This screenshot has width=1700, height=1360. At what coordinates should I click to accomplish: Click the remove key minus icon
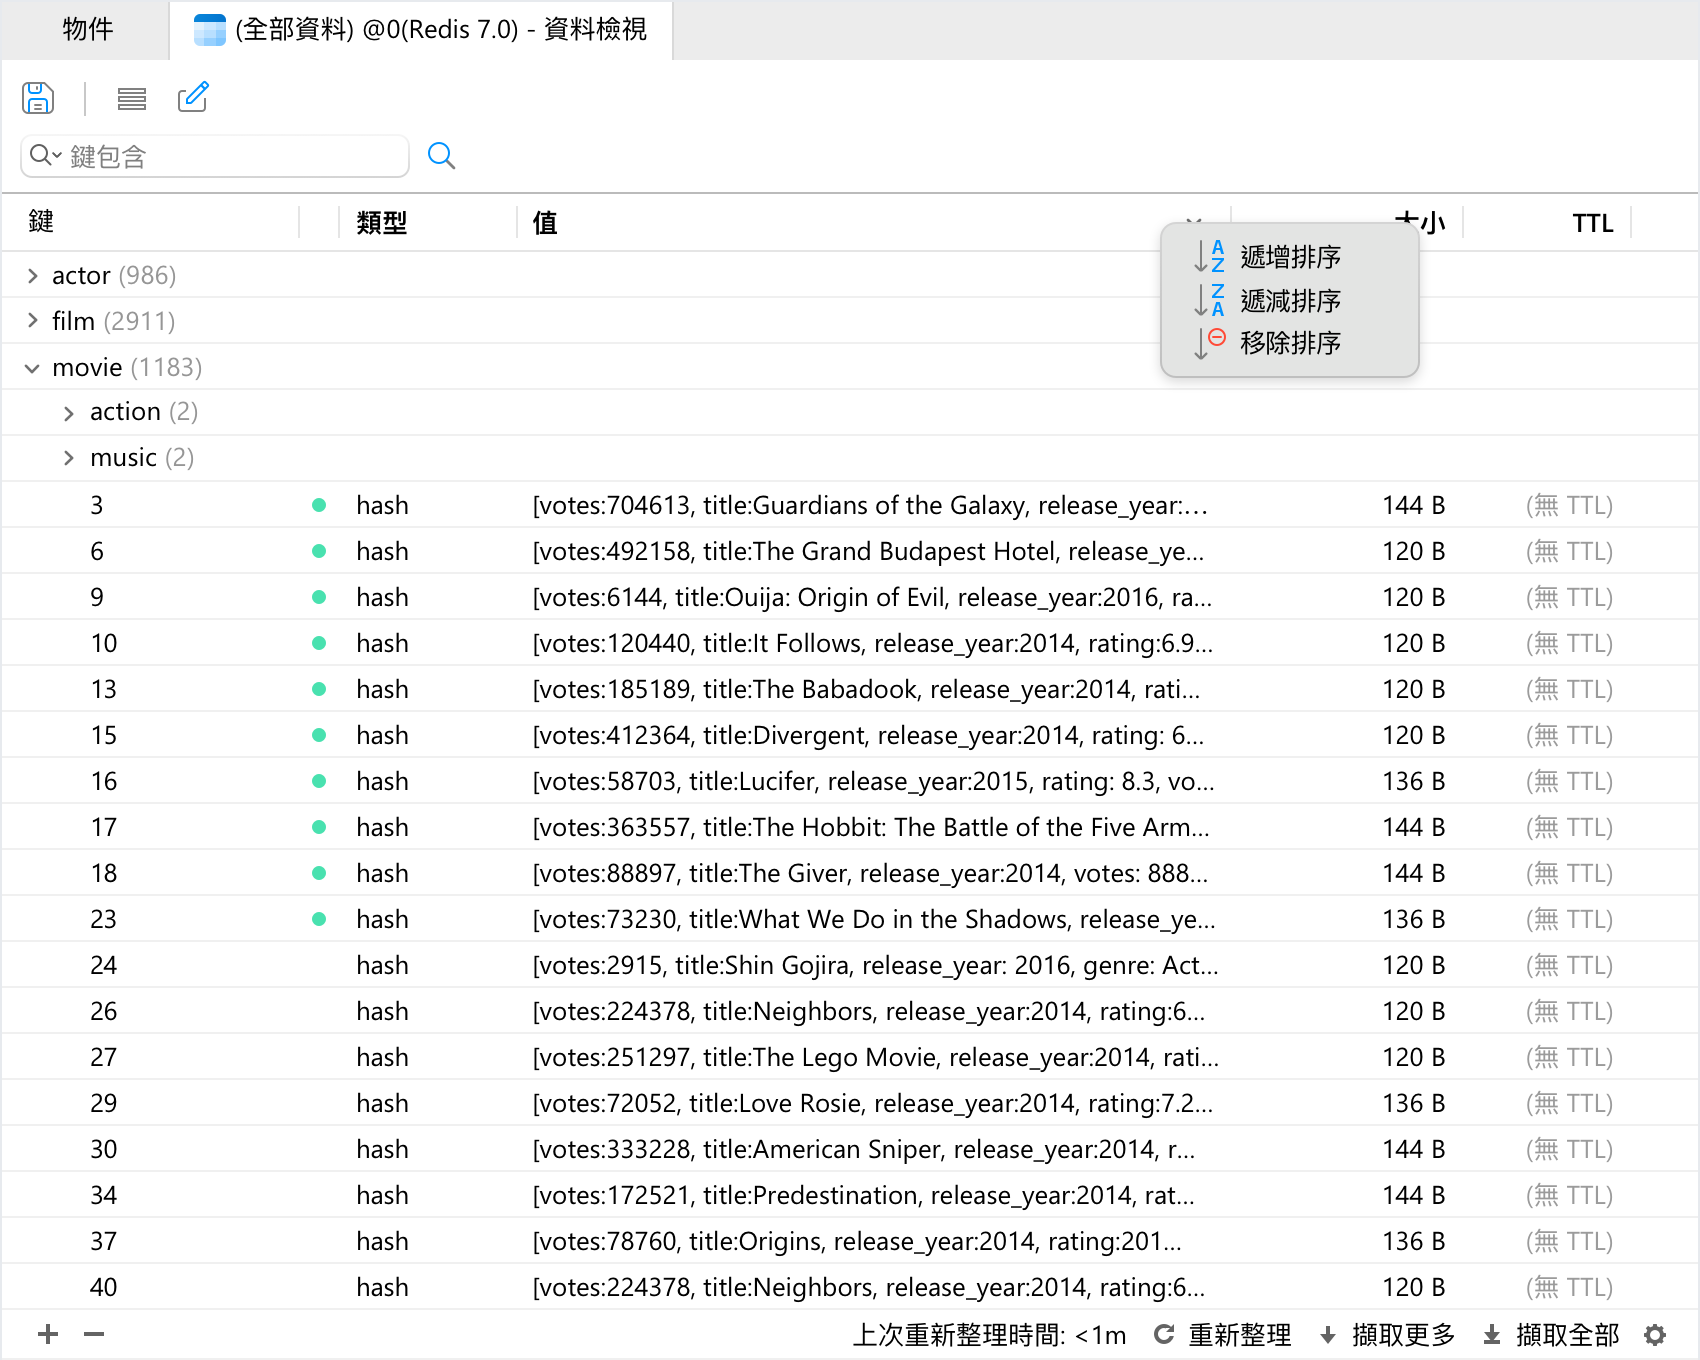click(94, 1334)
